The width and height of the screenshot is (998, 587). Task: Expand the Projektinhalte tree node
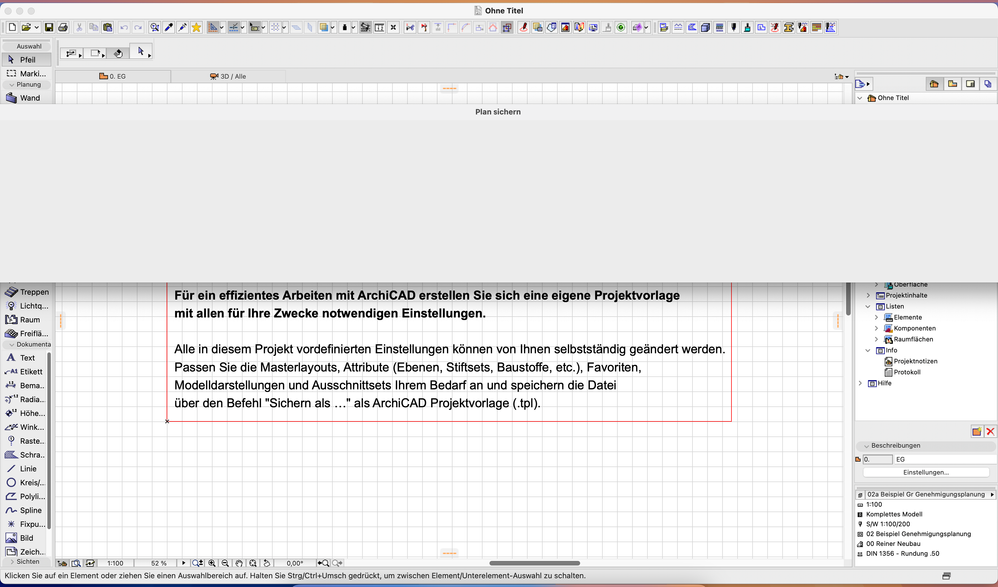pos(868,295)
